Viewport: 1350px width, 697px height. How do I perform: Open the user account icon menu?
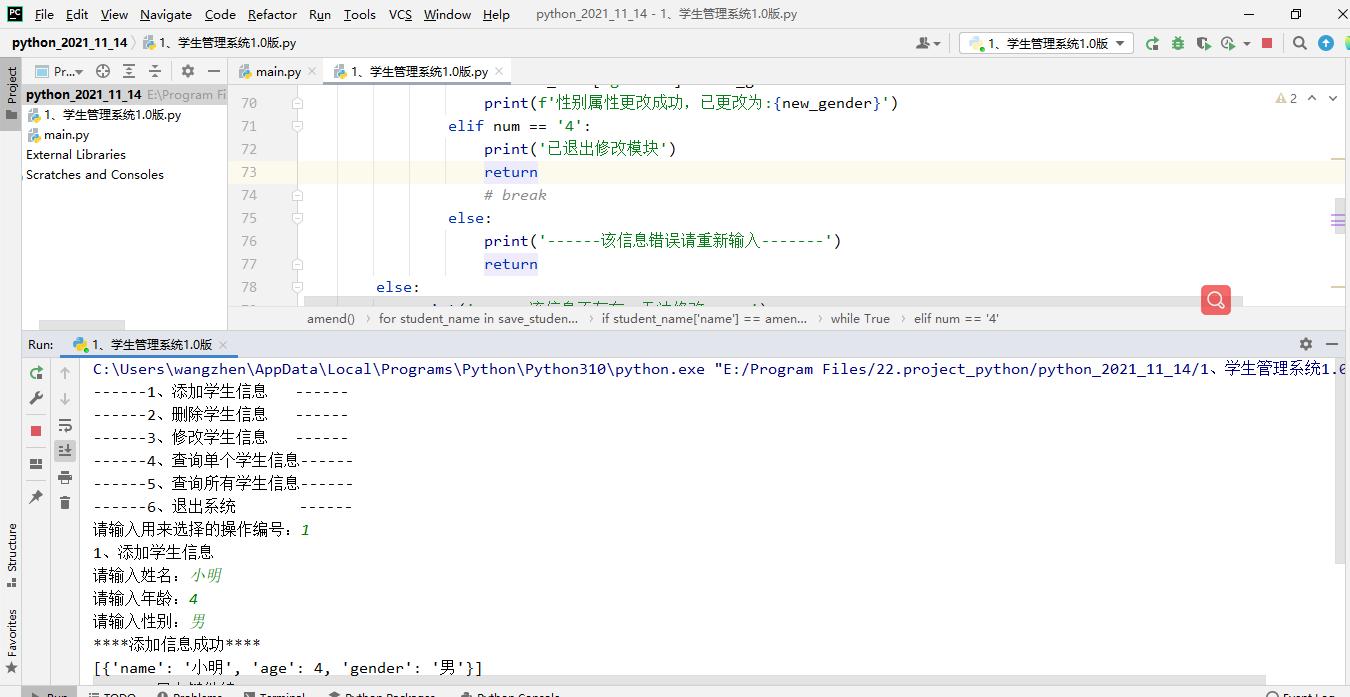pos(928,43)
